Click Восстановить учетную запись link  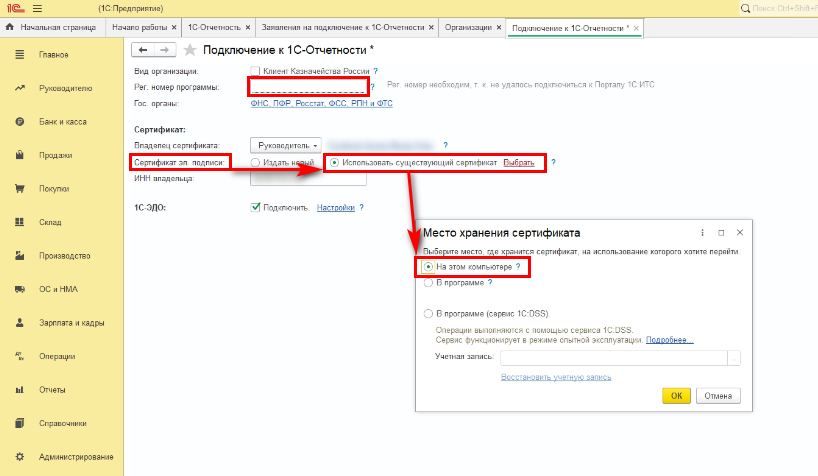pyautogui.click(x=556, y=377)
